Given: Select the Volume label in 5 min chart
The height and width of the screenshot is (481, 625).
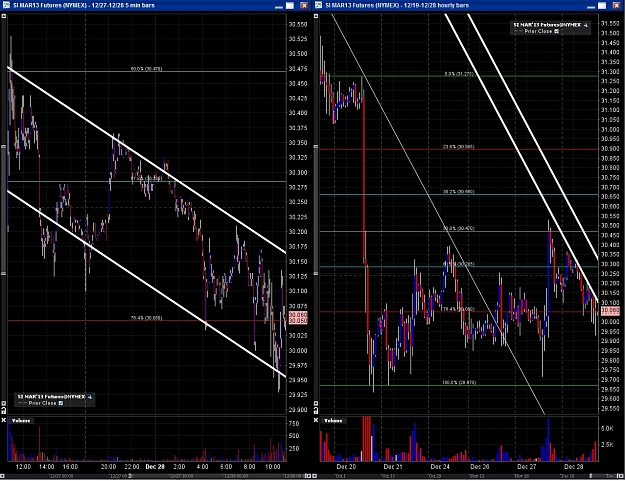Looking at the screenshot, I should 21,421.
